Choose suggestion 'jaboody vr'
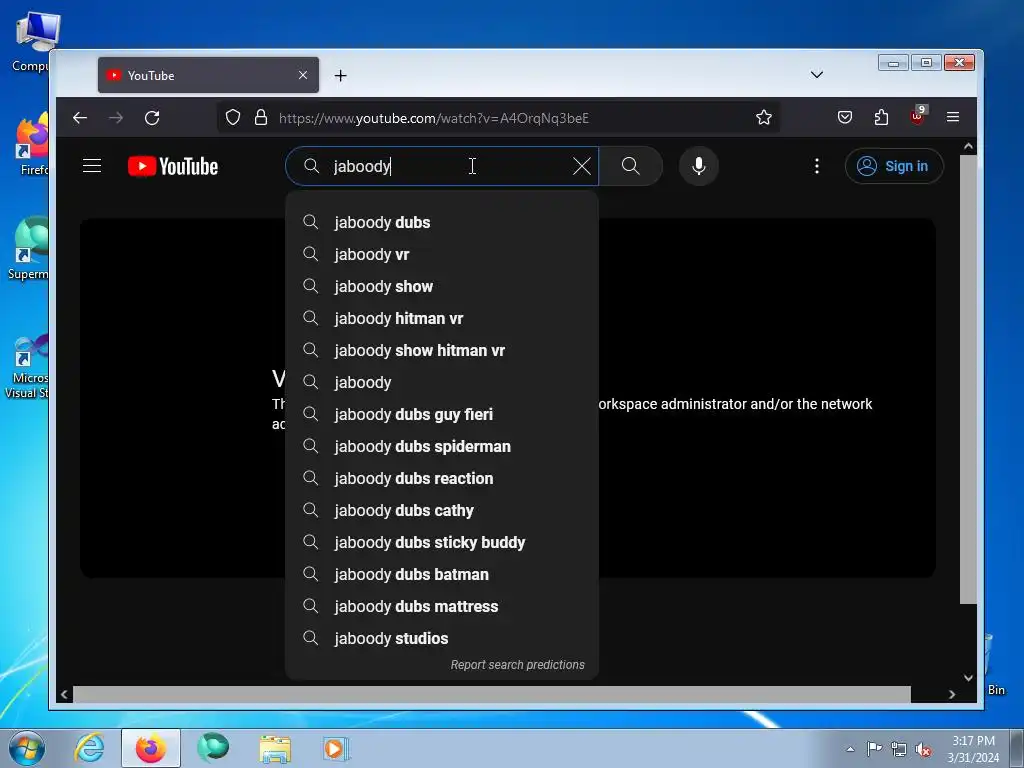This screenshot has width=1024, height=768. pos(442,254)
